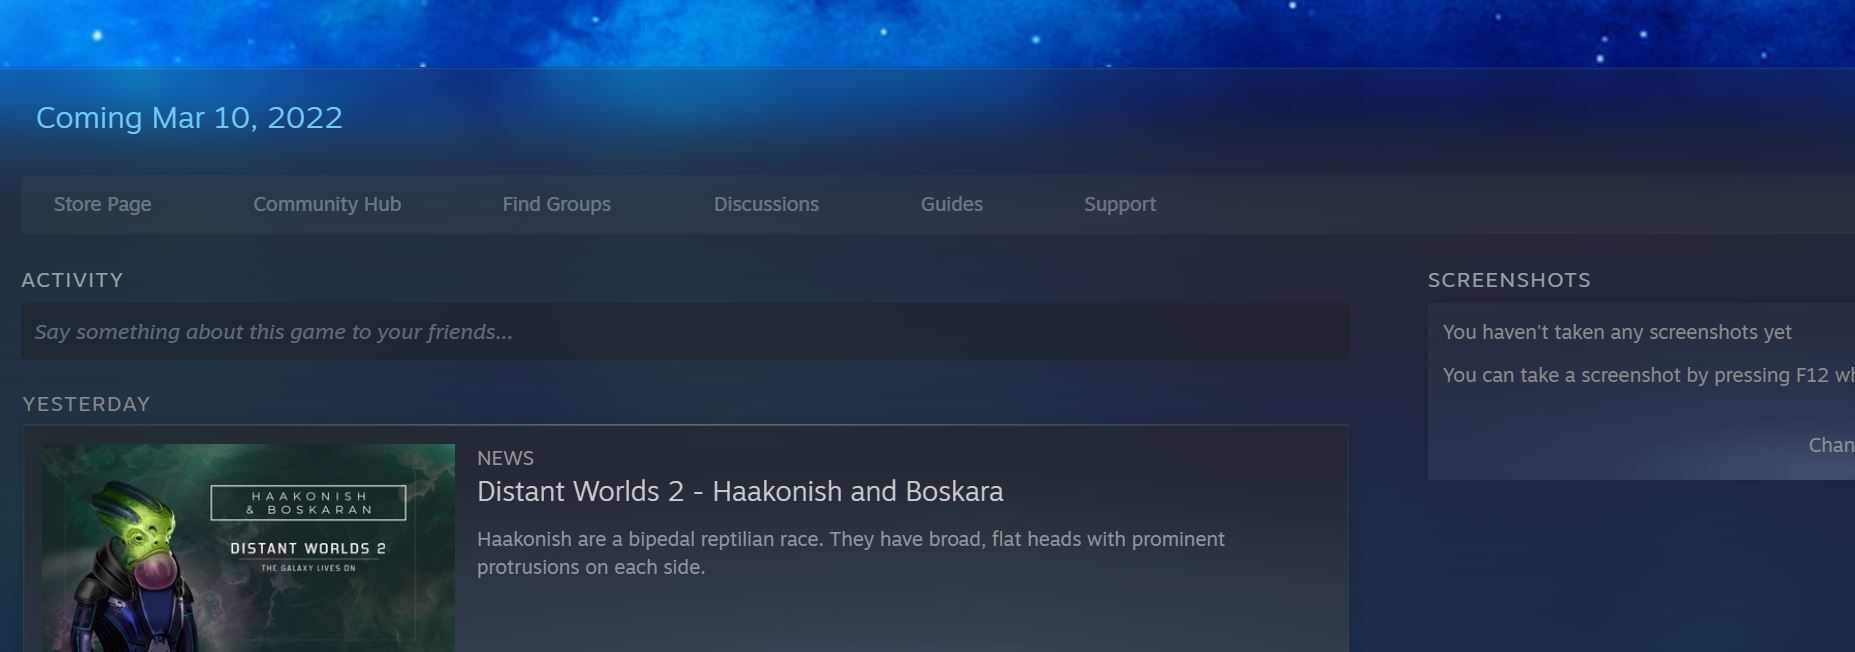Open the Discussions section
Image resolution: width=1855 pixels, height=652 pixels.
[x=766, y=204]
